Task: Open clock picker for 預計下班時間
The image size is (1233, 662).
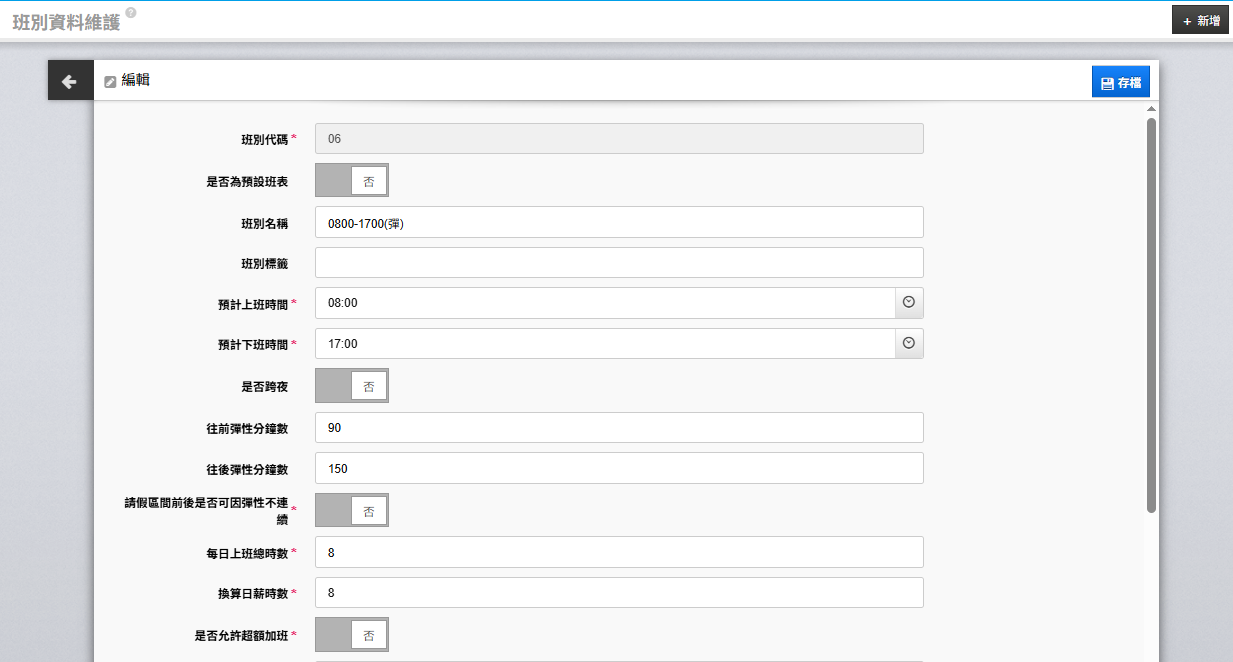Action: click(909, 343)
